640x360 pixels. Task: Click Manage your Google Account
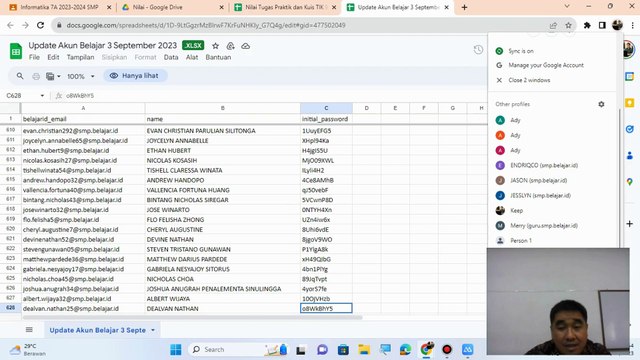coord(546,65)
